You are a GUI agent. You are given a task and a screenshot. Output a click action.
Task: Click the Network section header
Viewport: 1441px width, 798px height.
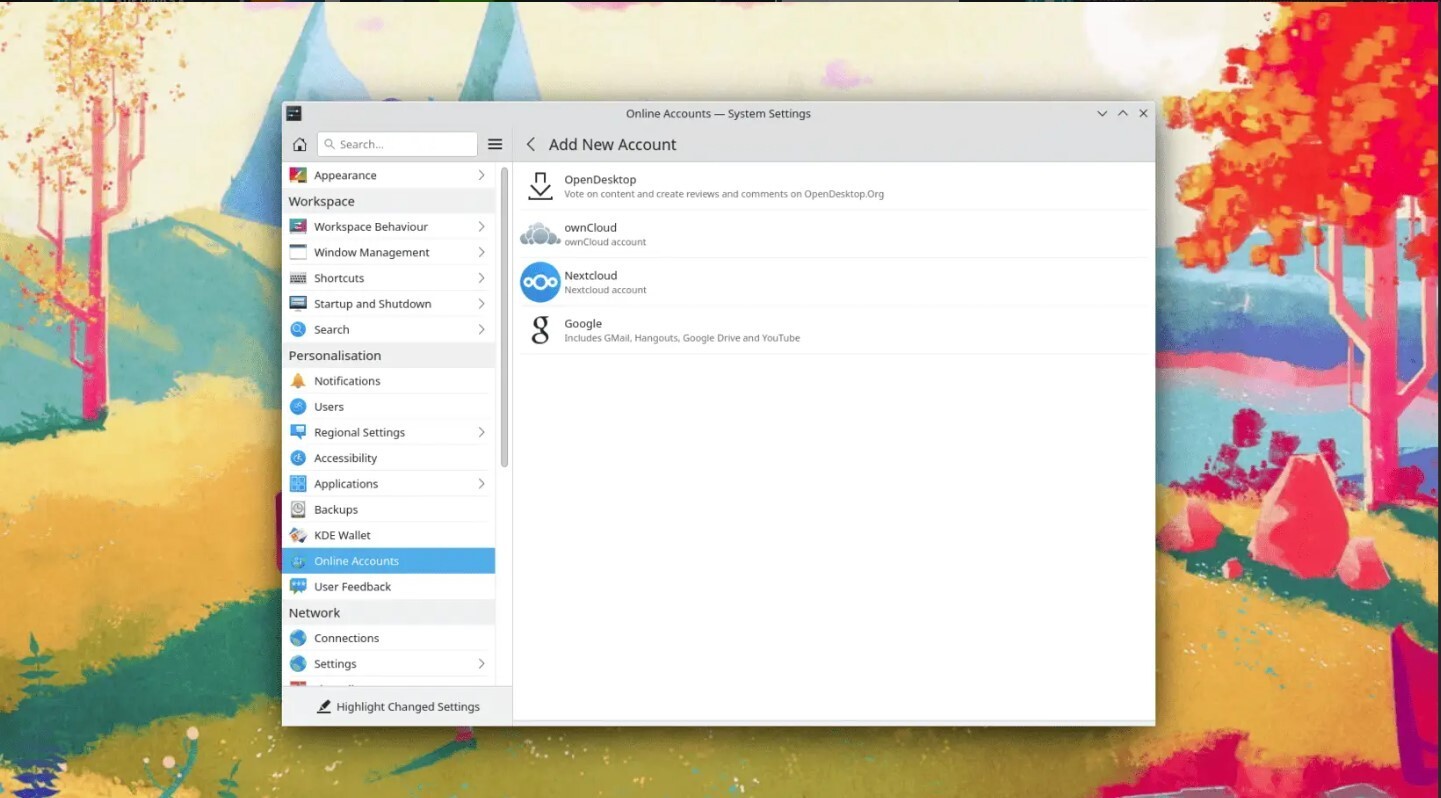tap(389, 612)
